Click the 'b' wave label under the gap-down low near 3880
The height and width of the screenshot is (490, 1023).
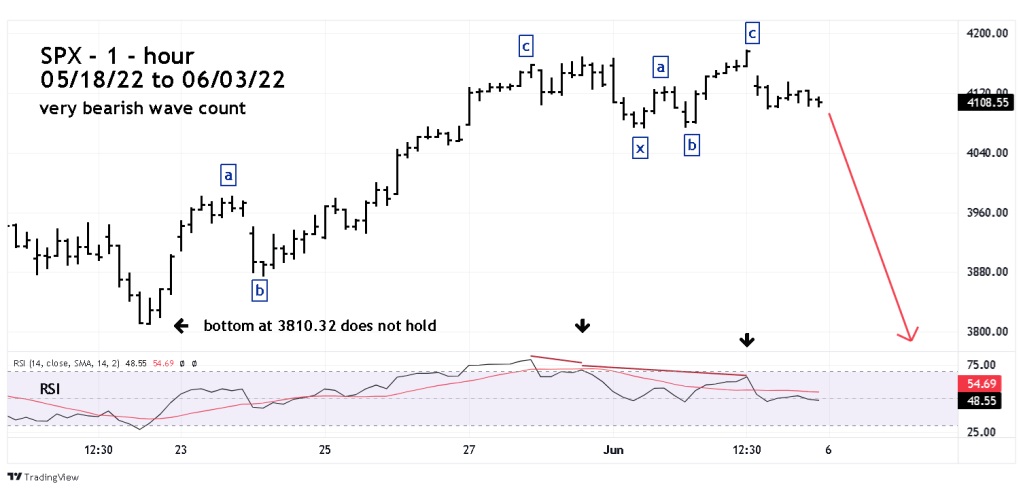pyautogui.click(x=259, y=290)
